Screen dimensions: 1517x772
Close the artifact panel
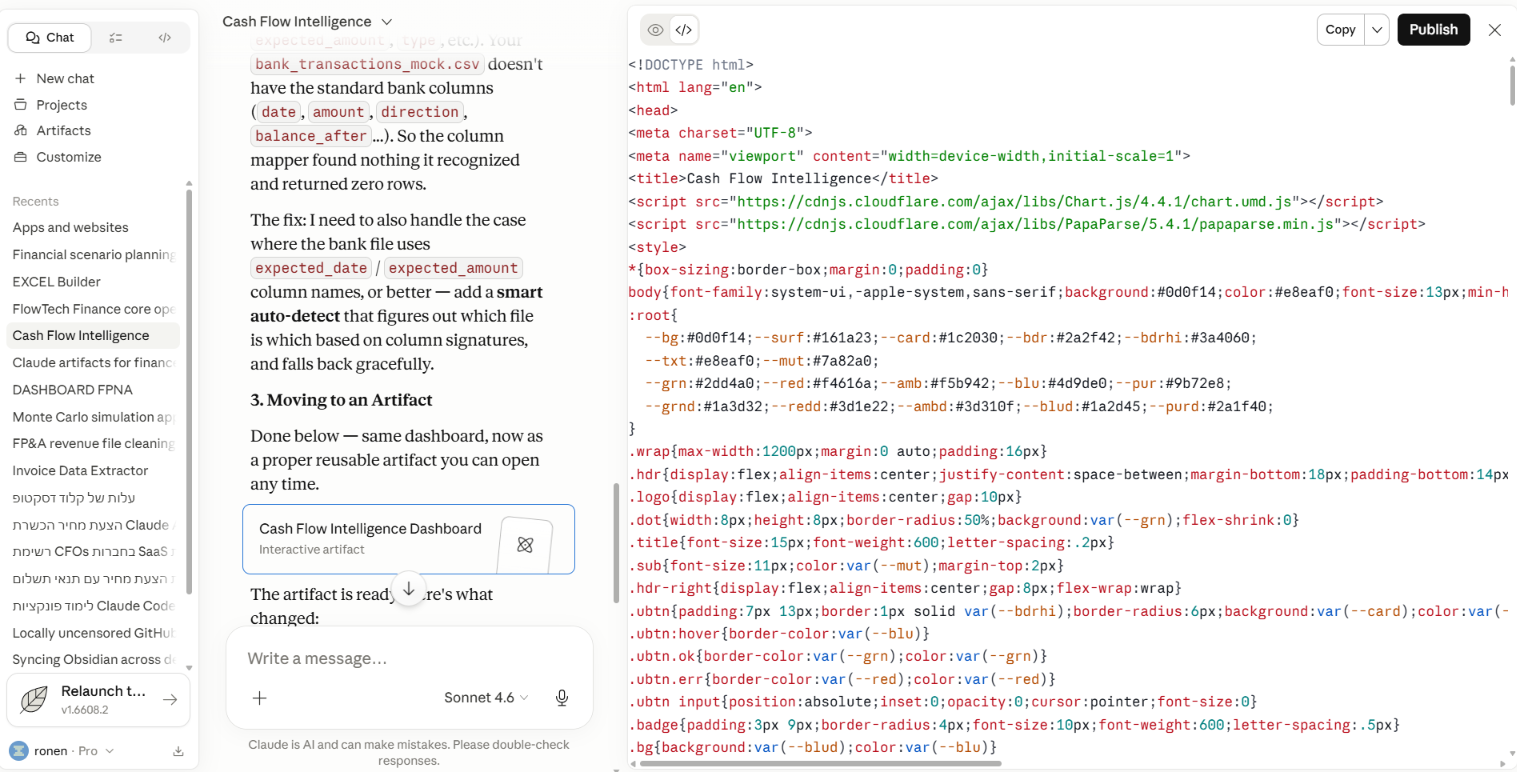(1495, 30)
